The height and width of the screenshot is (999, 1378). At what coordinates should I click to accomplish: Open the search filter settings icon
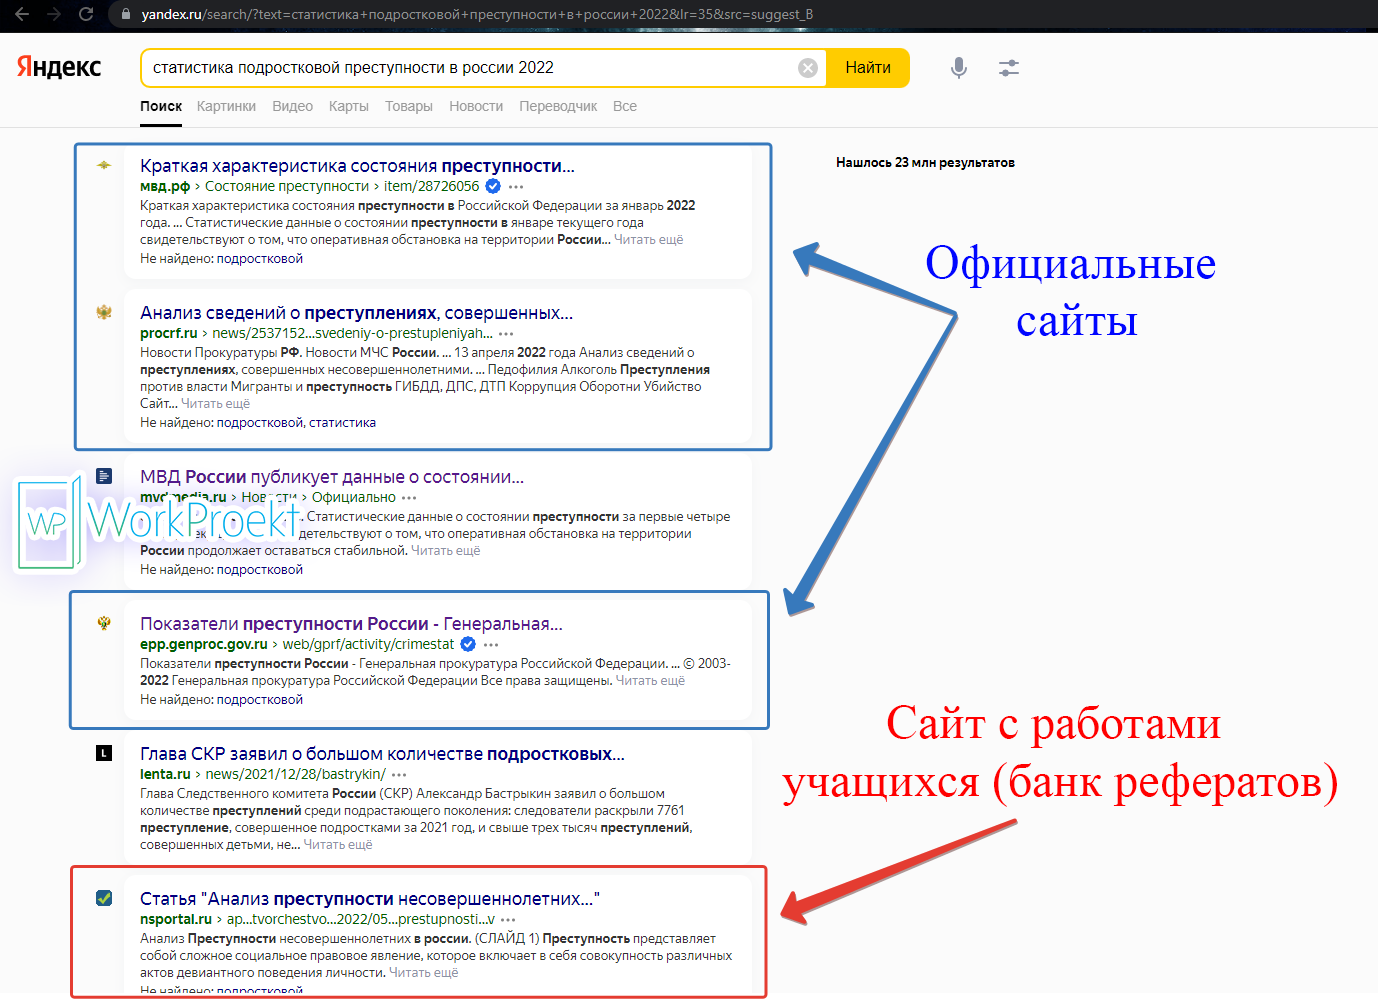point(1008,67)
